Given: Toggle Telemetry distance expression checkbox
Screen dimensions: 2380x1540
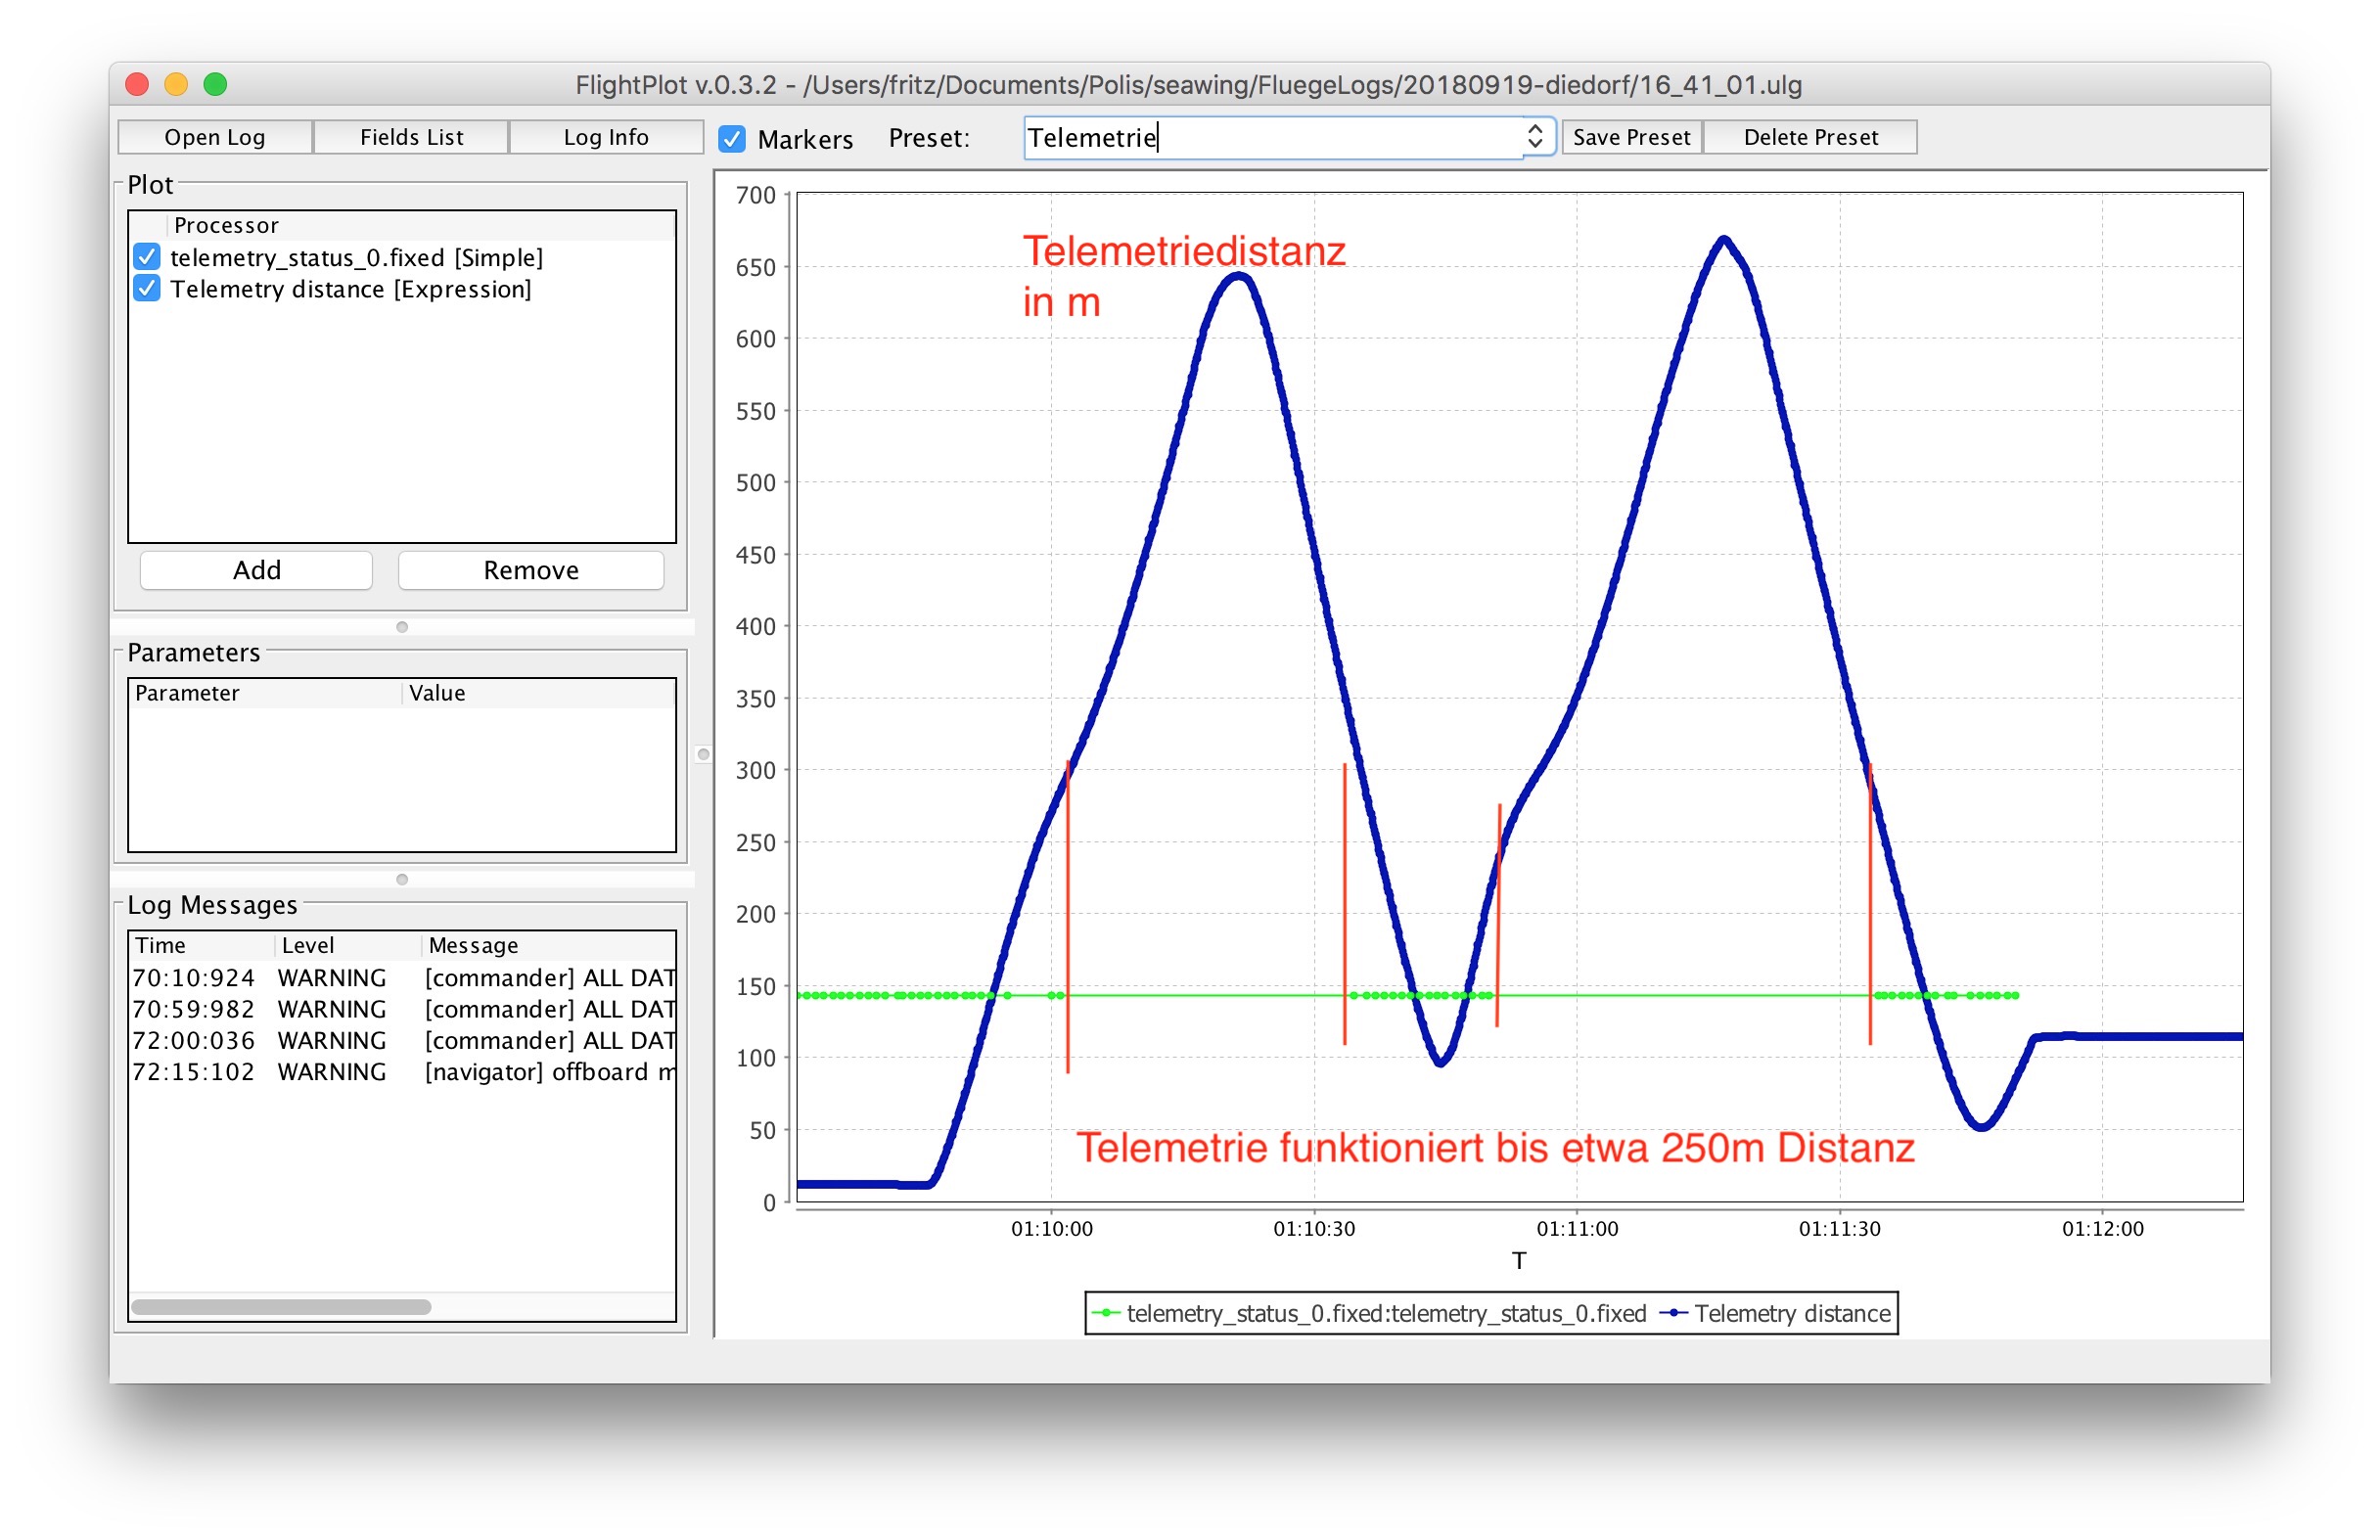Looking at the screenshot, I should [147, 289].
